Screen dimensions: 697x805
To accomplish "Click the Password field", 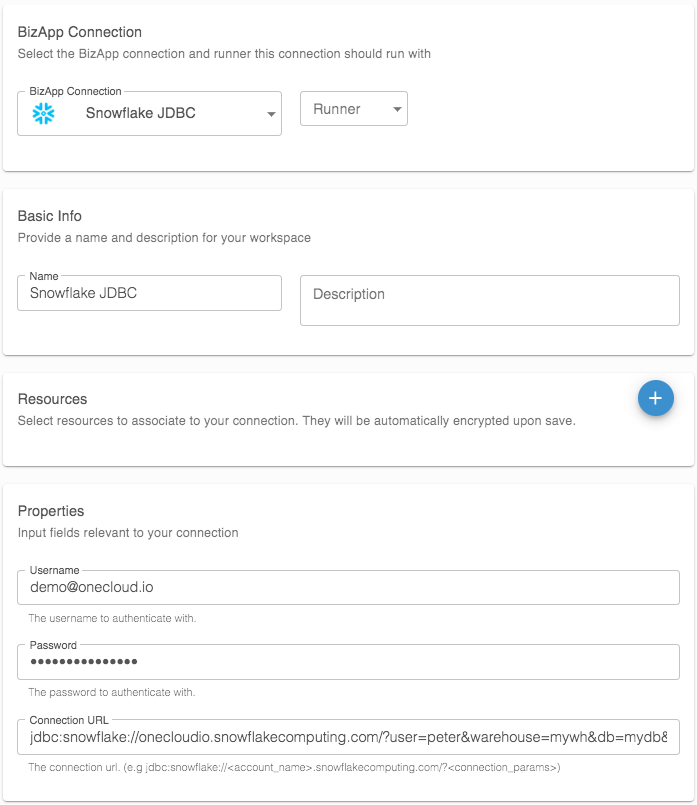I will pos(348,662).
